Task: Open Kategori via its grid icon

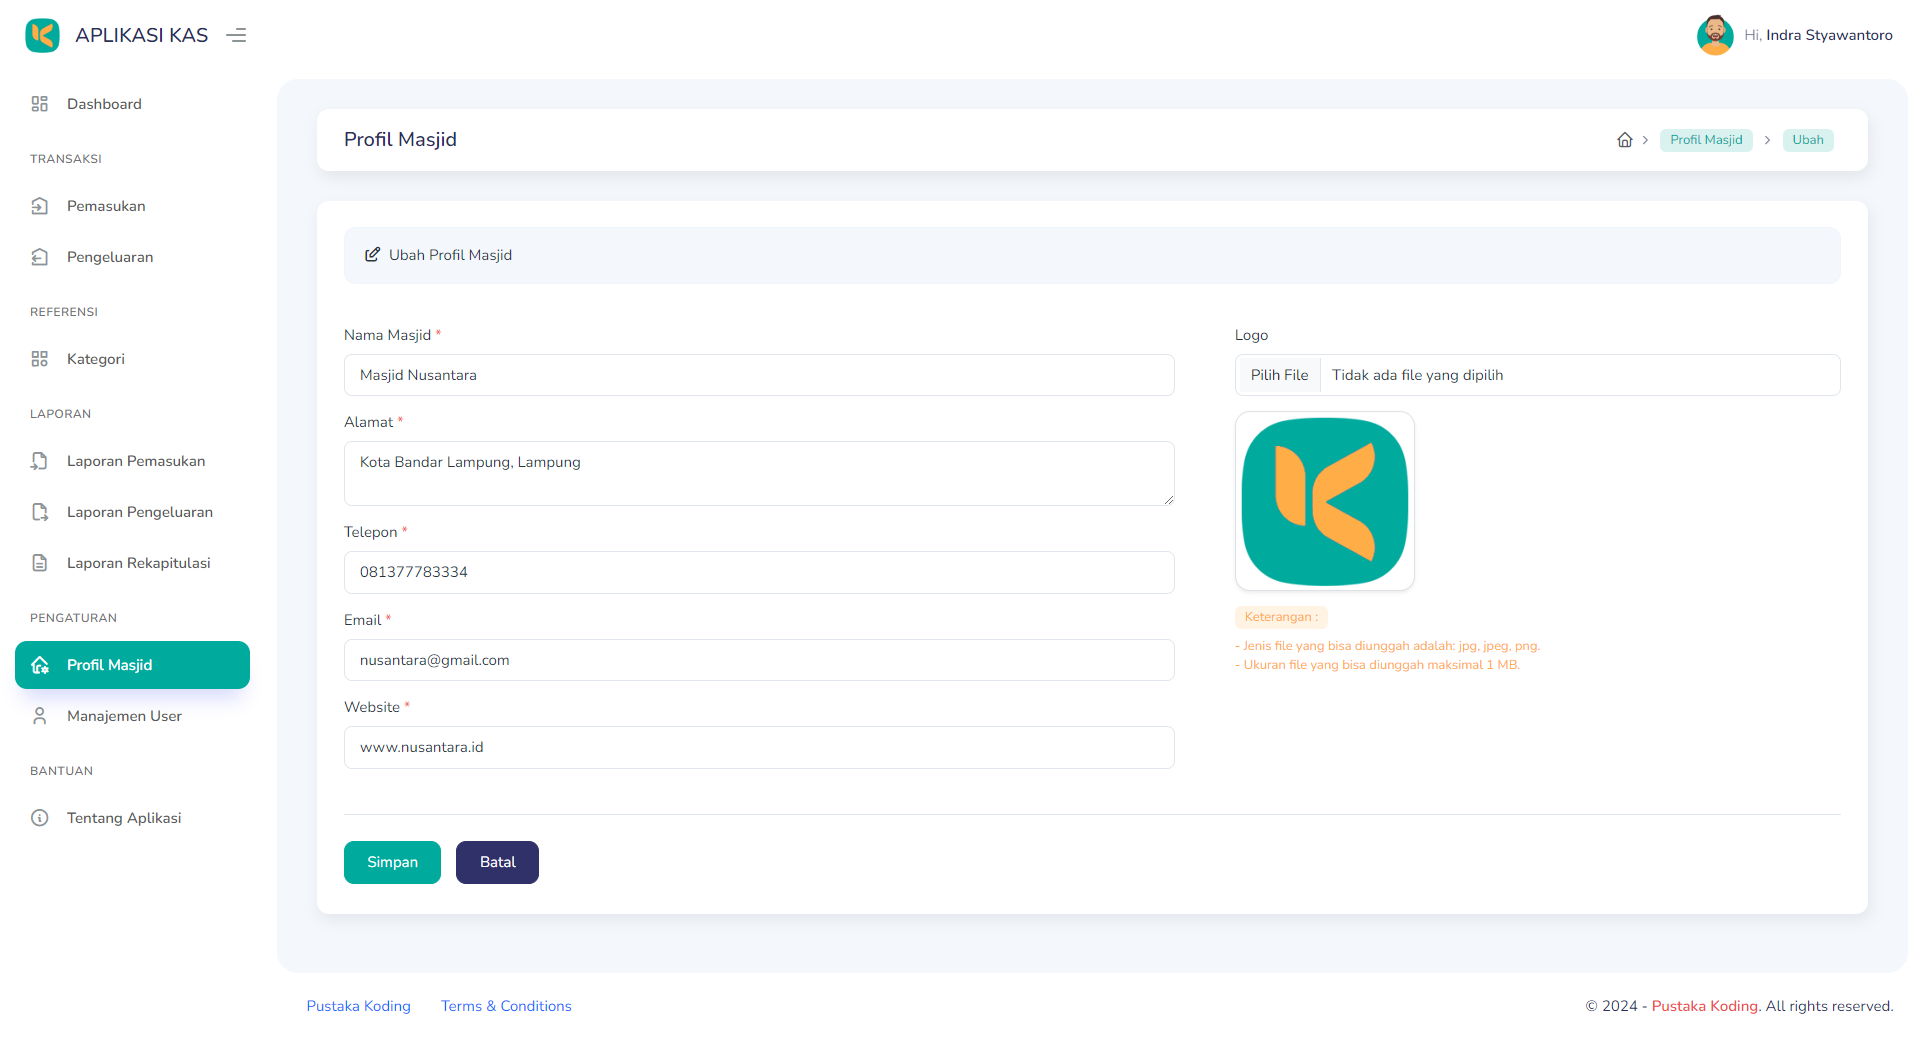Action: pos(40,358)
